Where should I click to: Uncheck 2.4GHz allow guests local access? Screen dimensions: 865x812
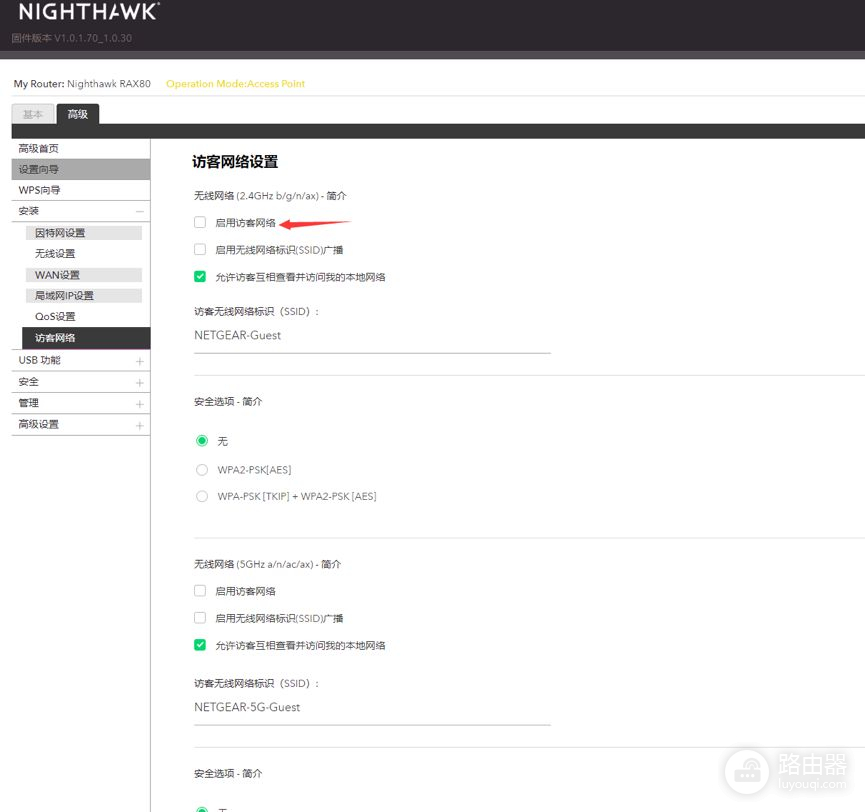[200, 277]
